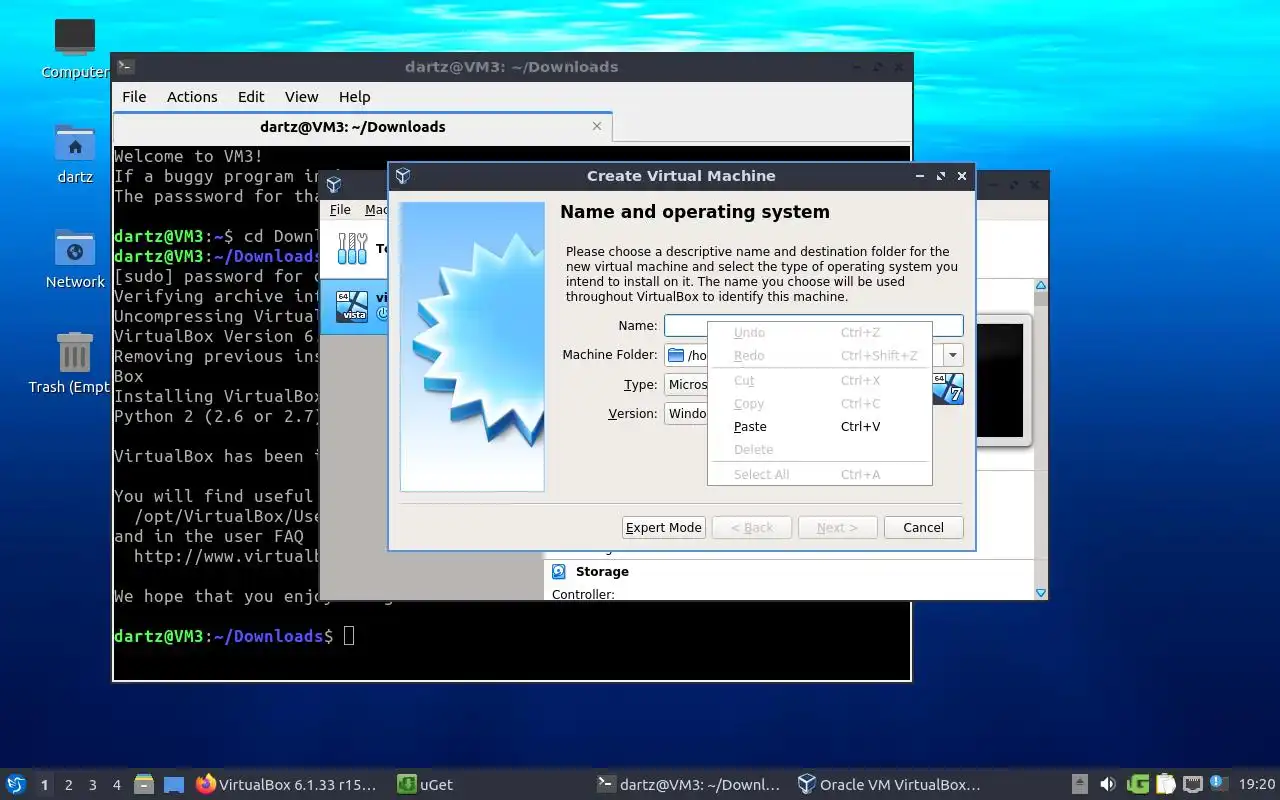Open the terminal File menu

[x=134, y=97]
